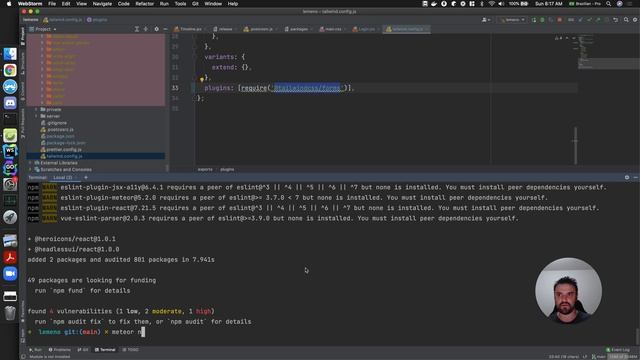Switch to the Timeline.jsx editor tab

pos(189,29)
